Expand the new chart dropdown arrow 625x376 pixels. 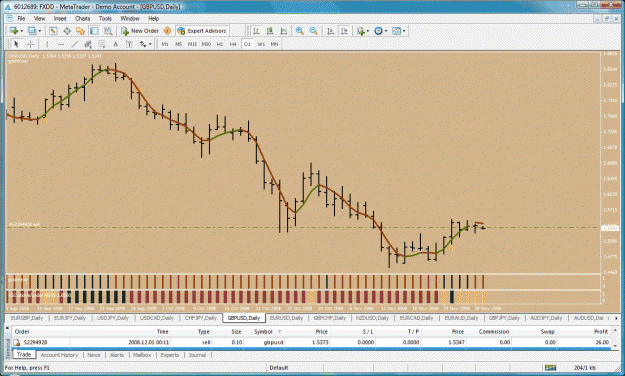pos(22,31)
